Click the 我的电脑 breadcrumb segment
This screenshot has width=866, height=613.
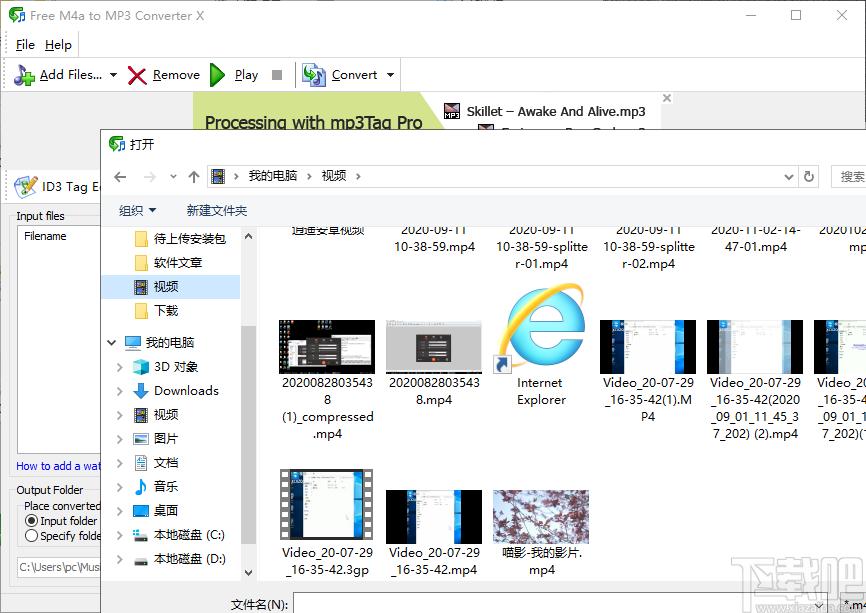click(272, 176)
